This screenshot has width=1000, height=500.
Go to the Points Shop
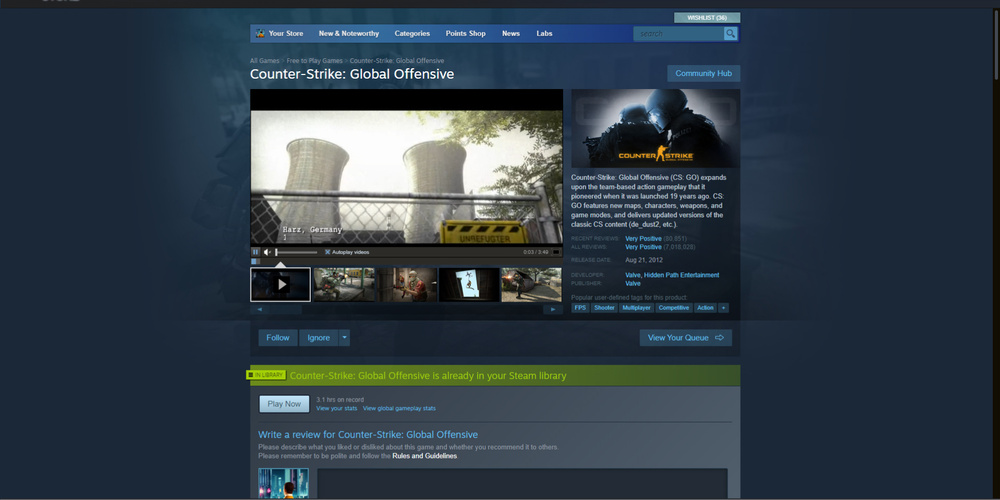coord(466,33)
